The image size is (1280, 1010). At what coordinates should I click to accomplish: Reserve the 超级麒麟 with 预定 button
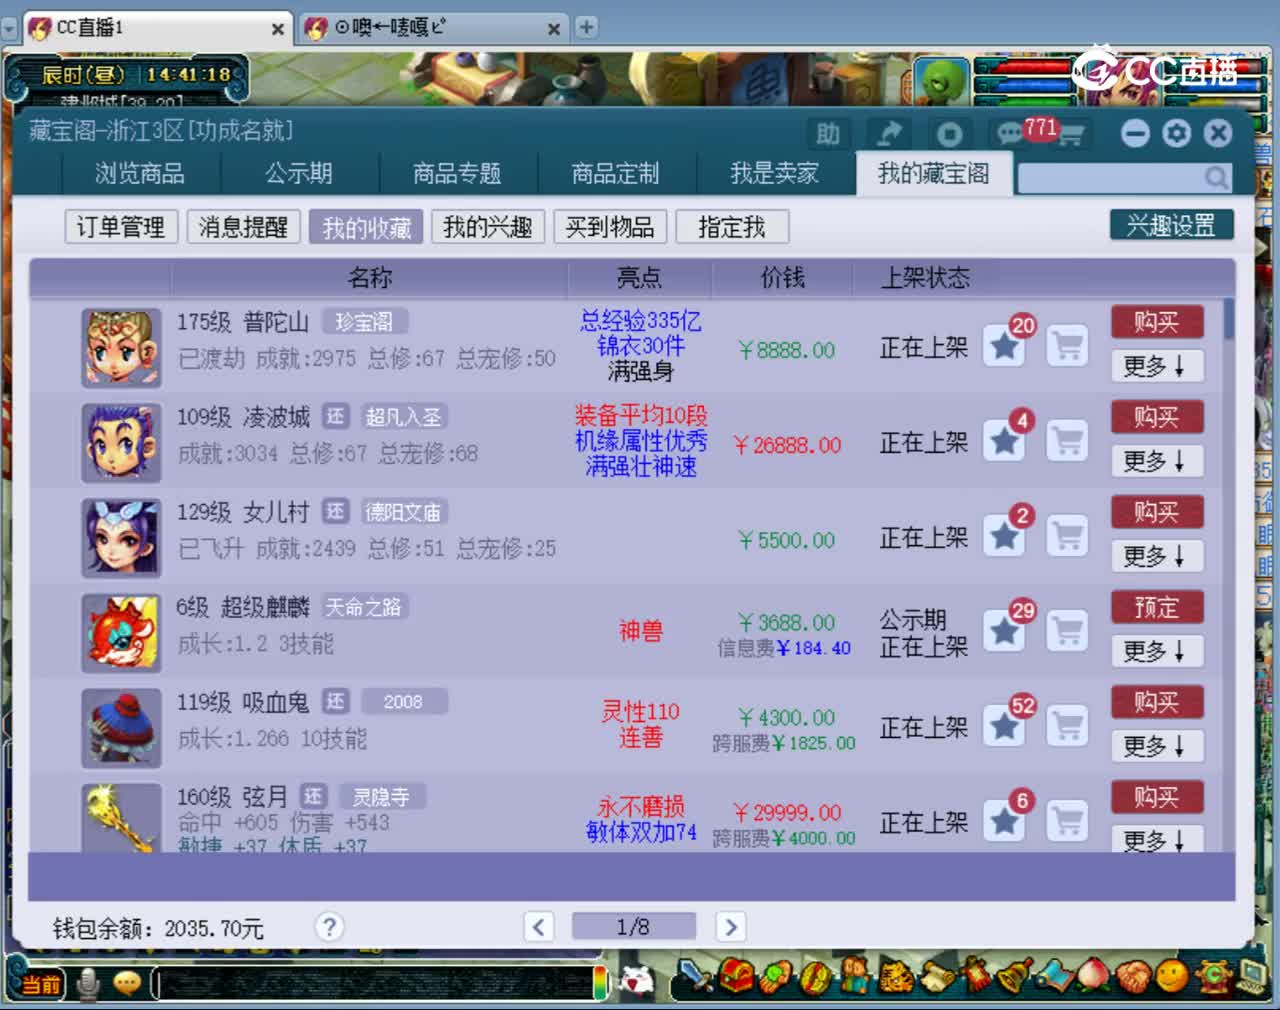point(1157,607)
